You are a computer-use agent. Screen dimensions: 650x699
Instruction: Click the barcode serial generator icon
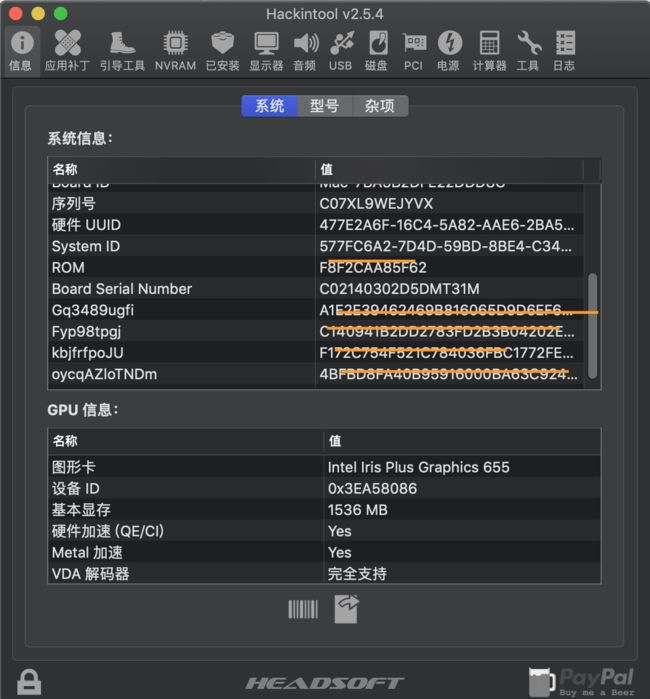point(303,609)
